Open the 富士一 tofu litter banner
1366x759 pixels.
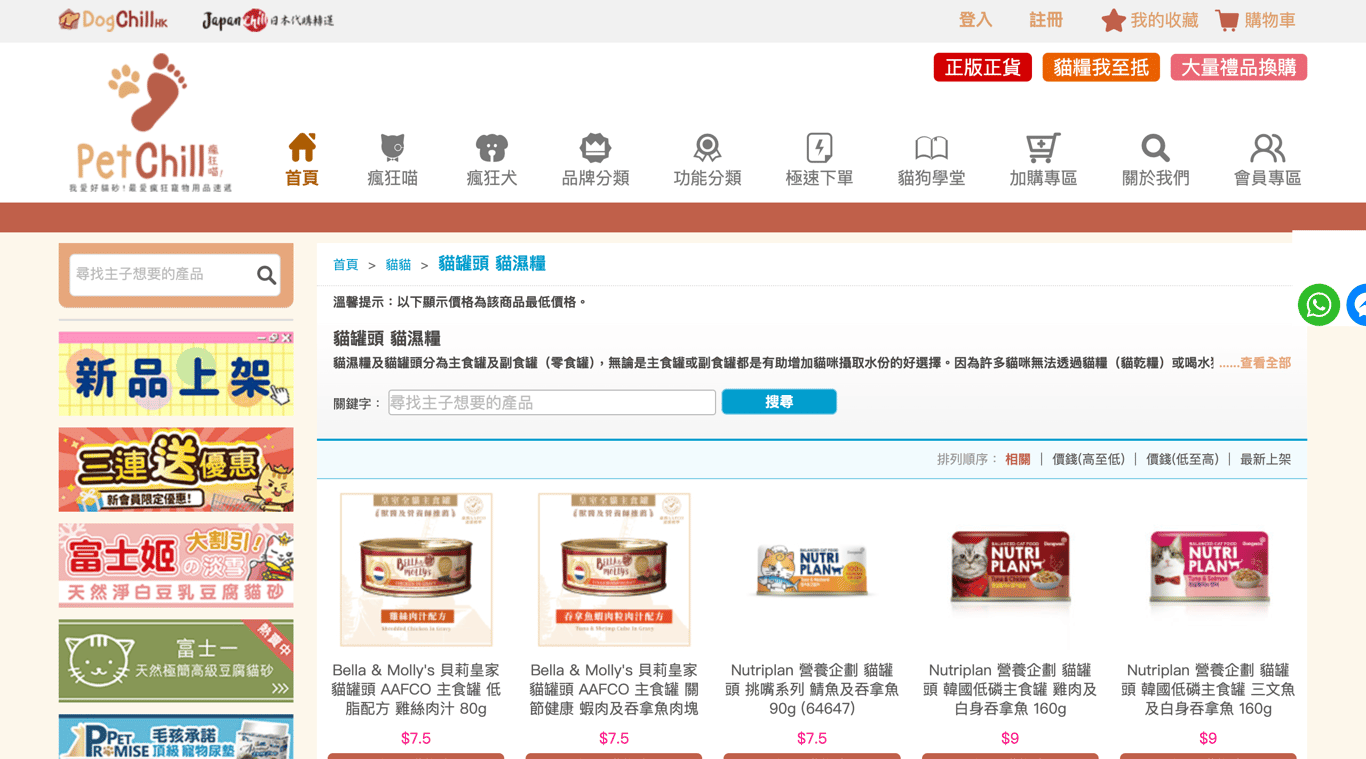pos(176,661)
